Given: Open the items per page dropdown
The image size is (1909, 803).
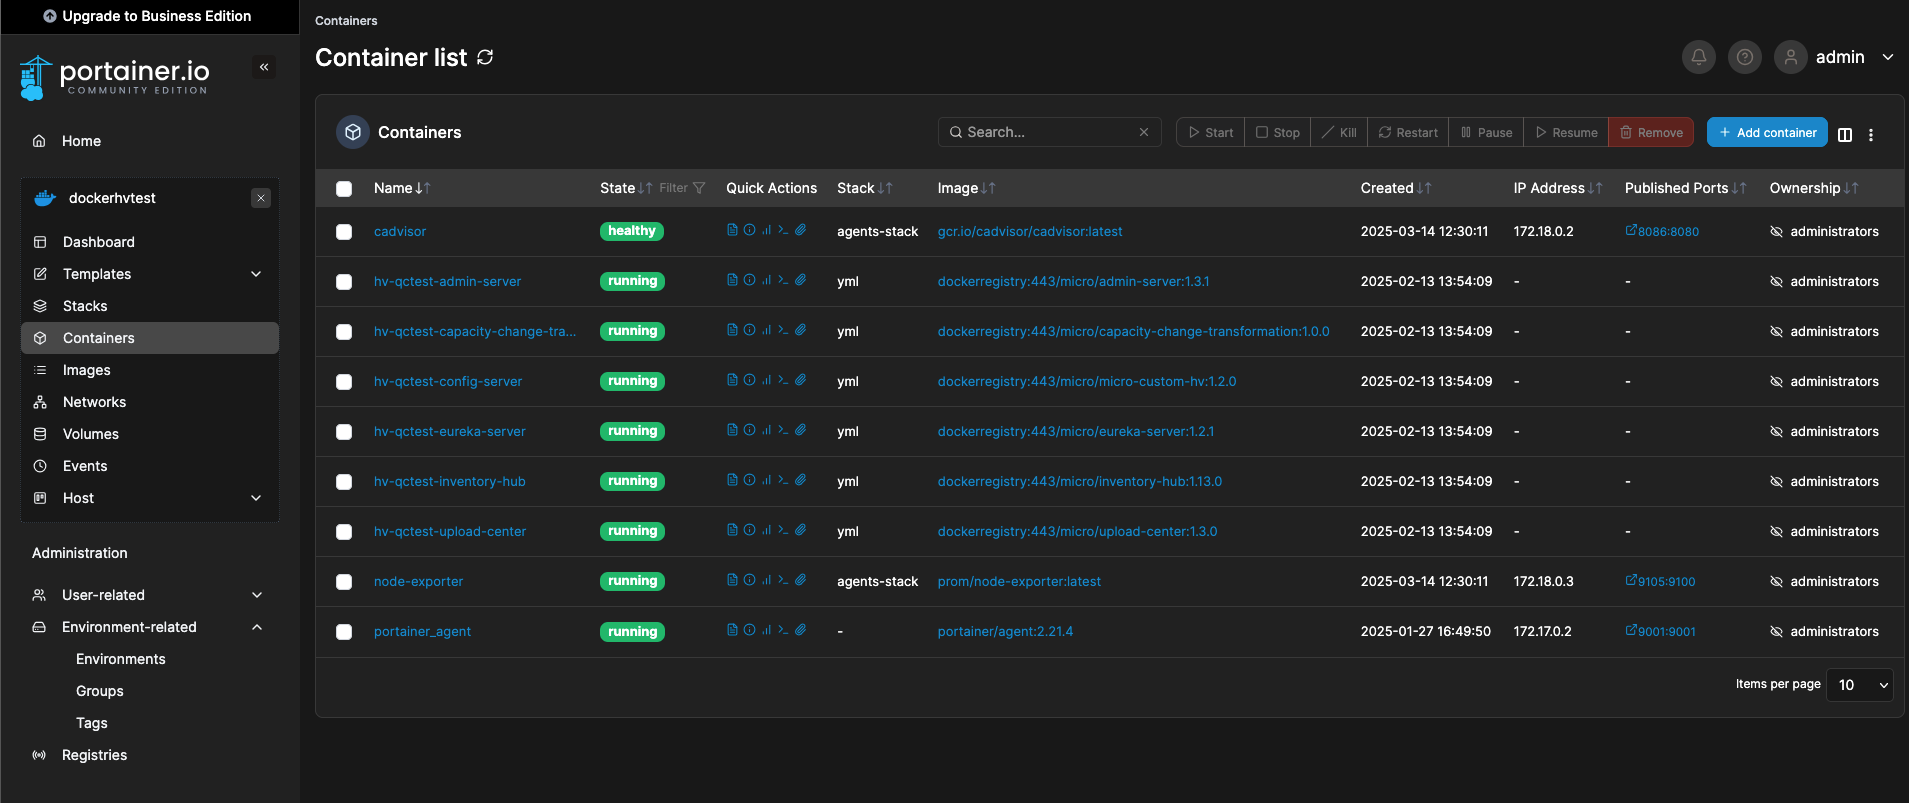Looking at the screenshot, I should click(x=1859, y=685).
